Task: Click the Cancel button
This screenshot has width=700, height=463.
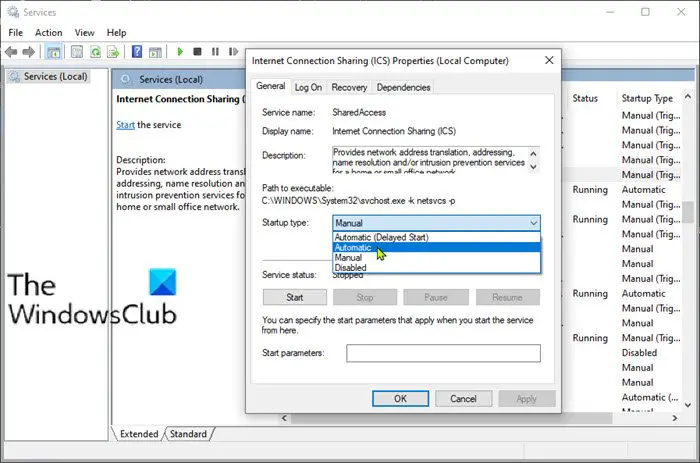Action: coord(463,399)
